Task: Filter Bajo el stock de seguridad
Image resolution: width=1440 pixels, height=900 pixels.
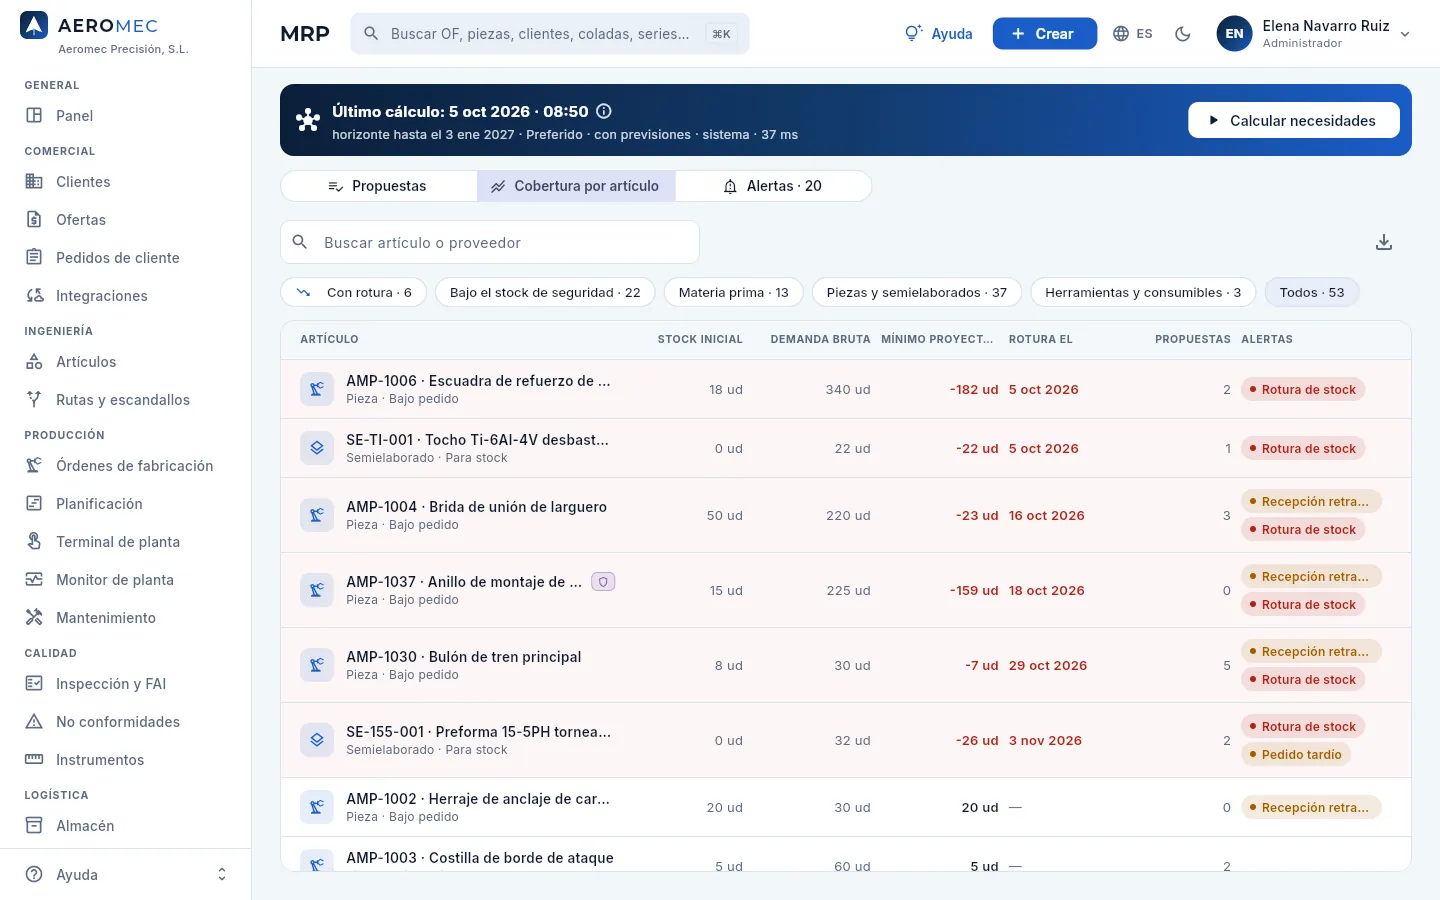Action: (545, 292)
